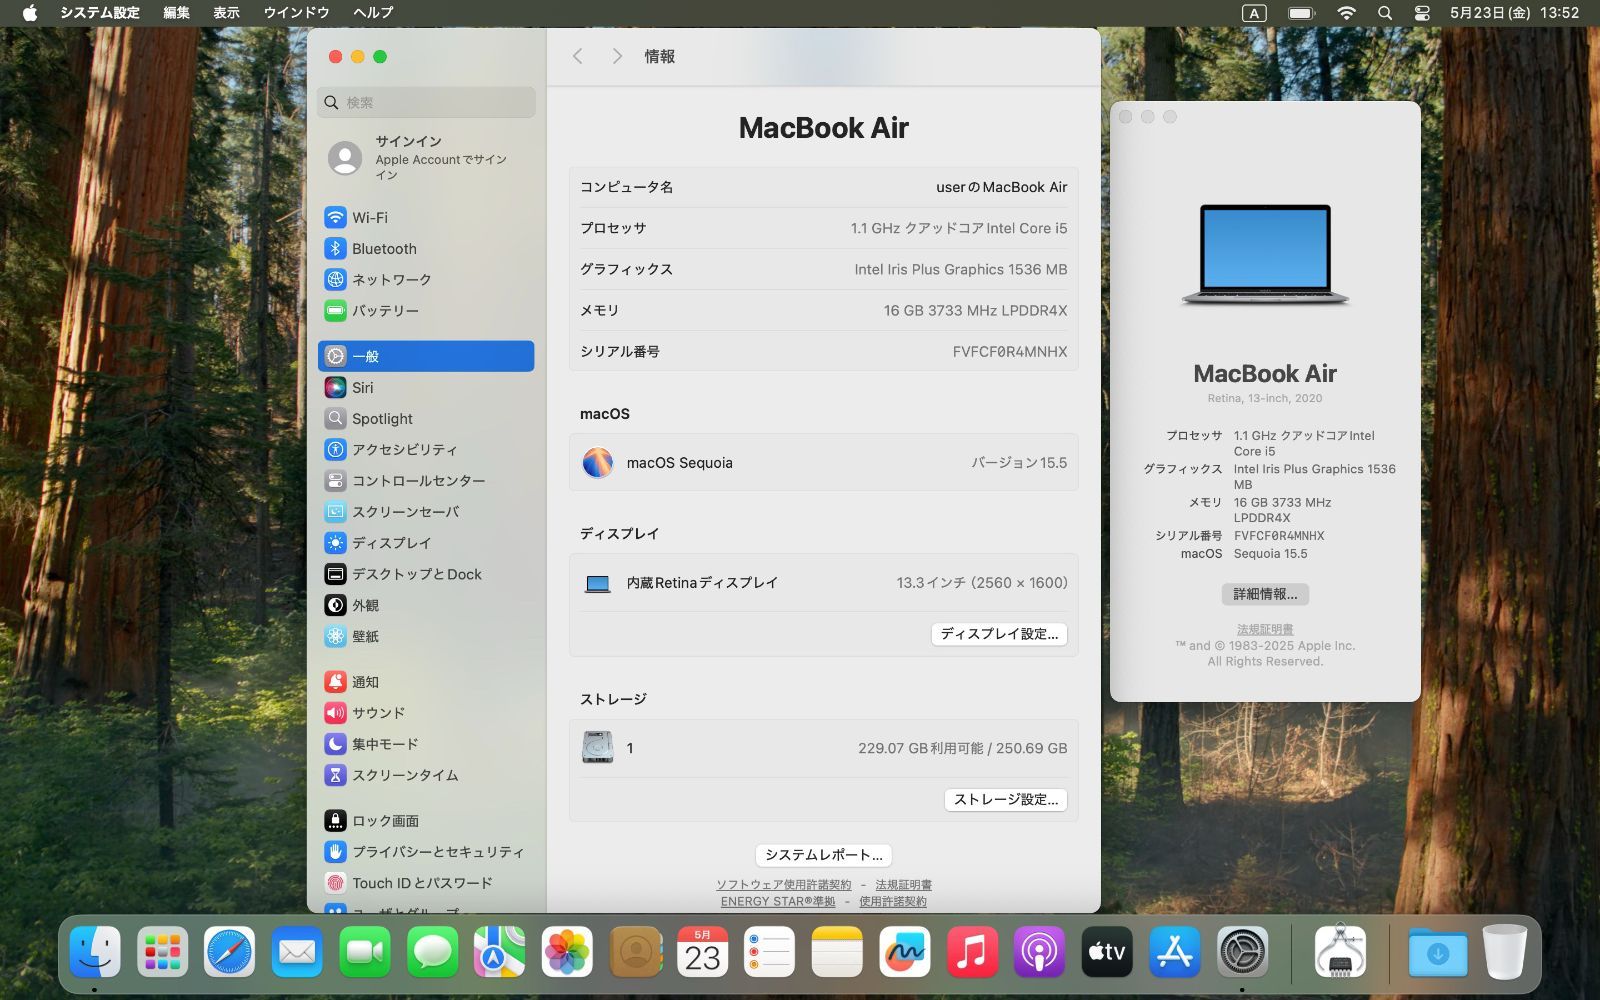Screen dimensions: 1600x1000
Task: Open Spotlight search in menu bar
Action: click(x=1385, y=13)
